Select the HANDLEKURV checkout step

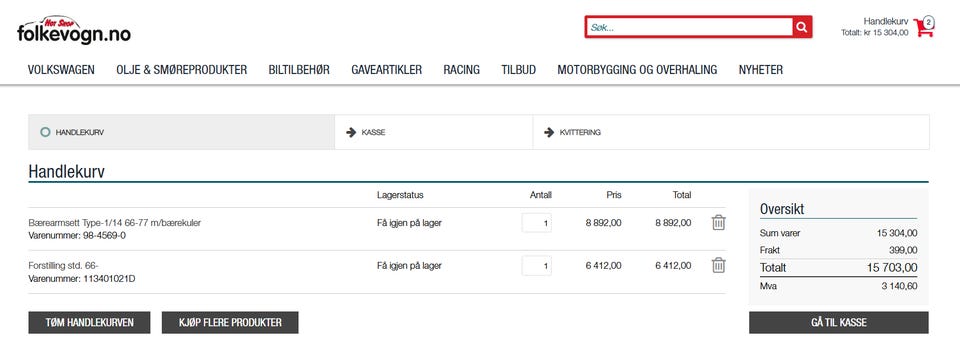tap(181, 132)
